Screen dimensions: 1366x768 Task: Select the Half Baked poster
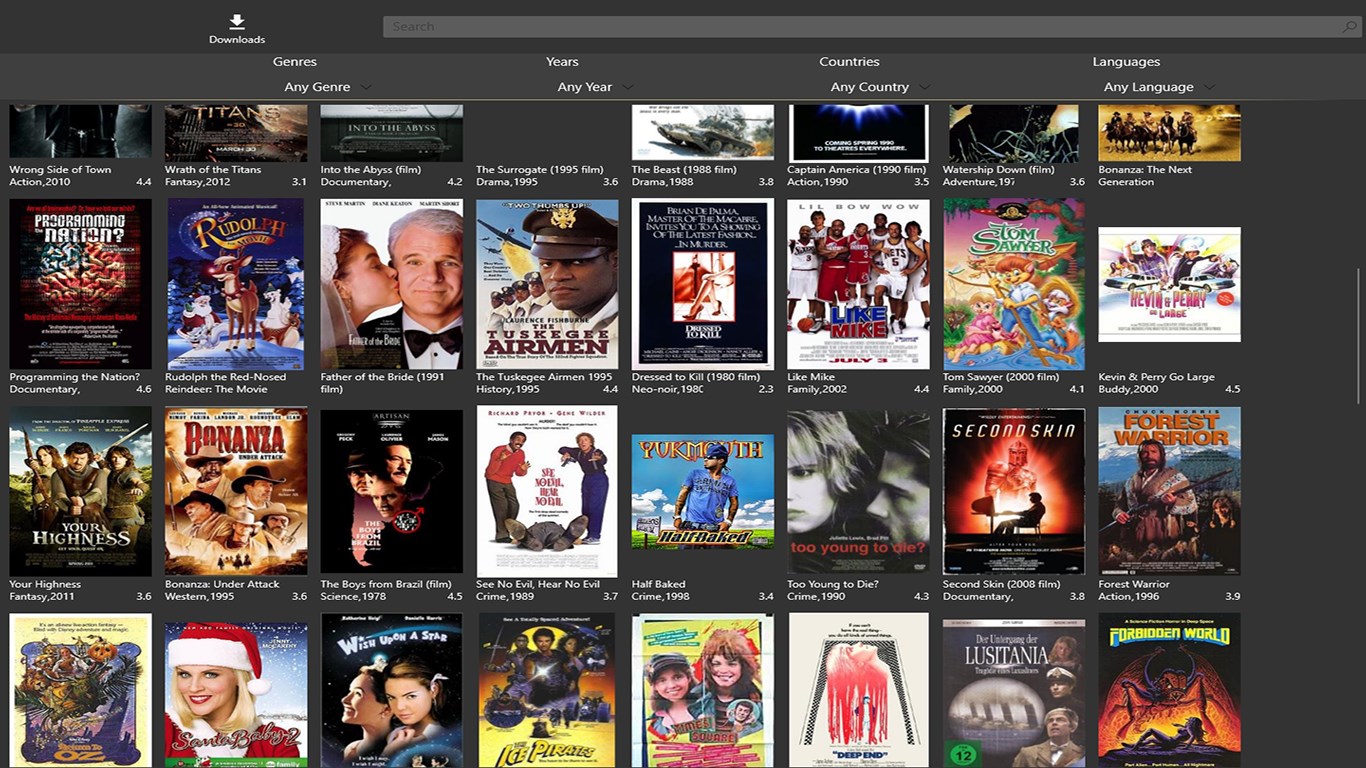click(702, 491)
